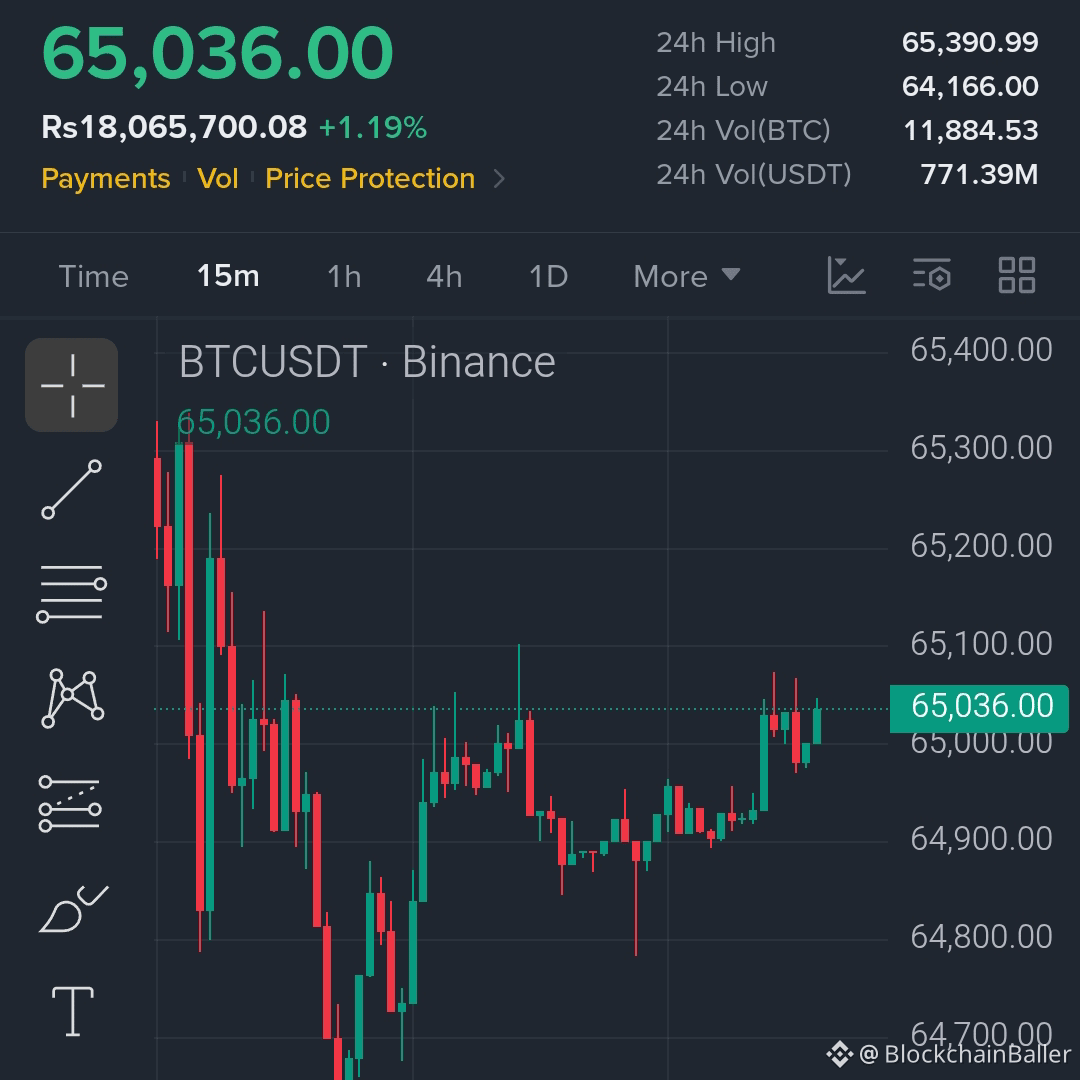Open the Vol tag link
This screenshot has height=1080, width=1080.
point(218,178)
